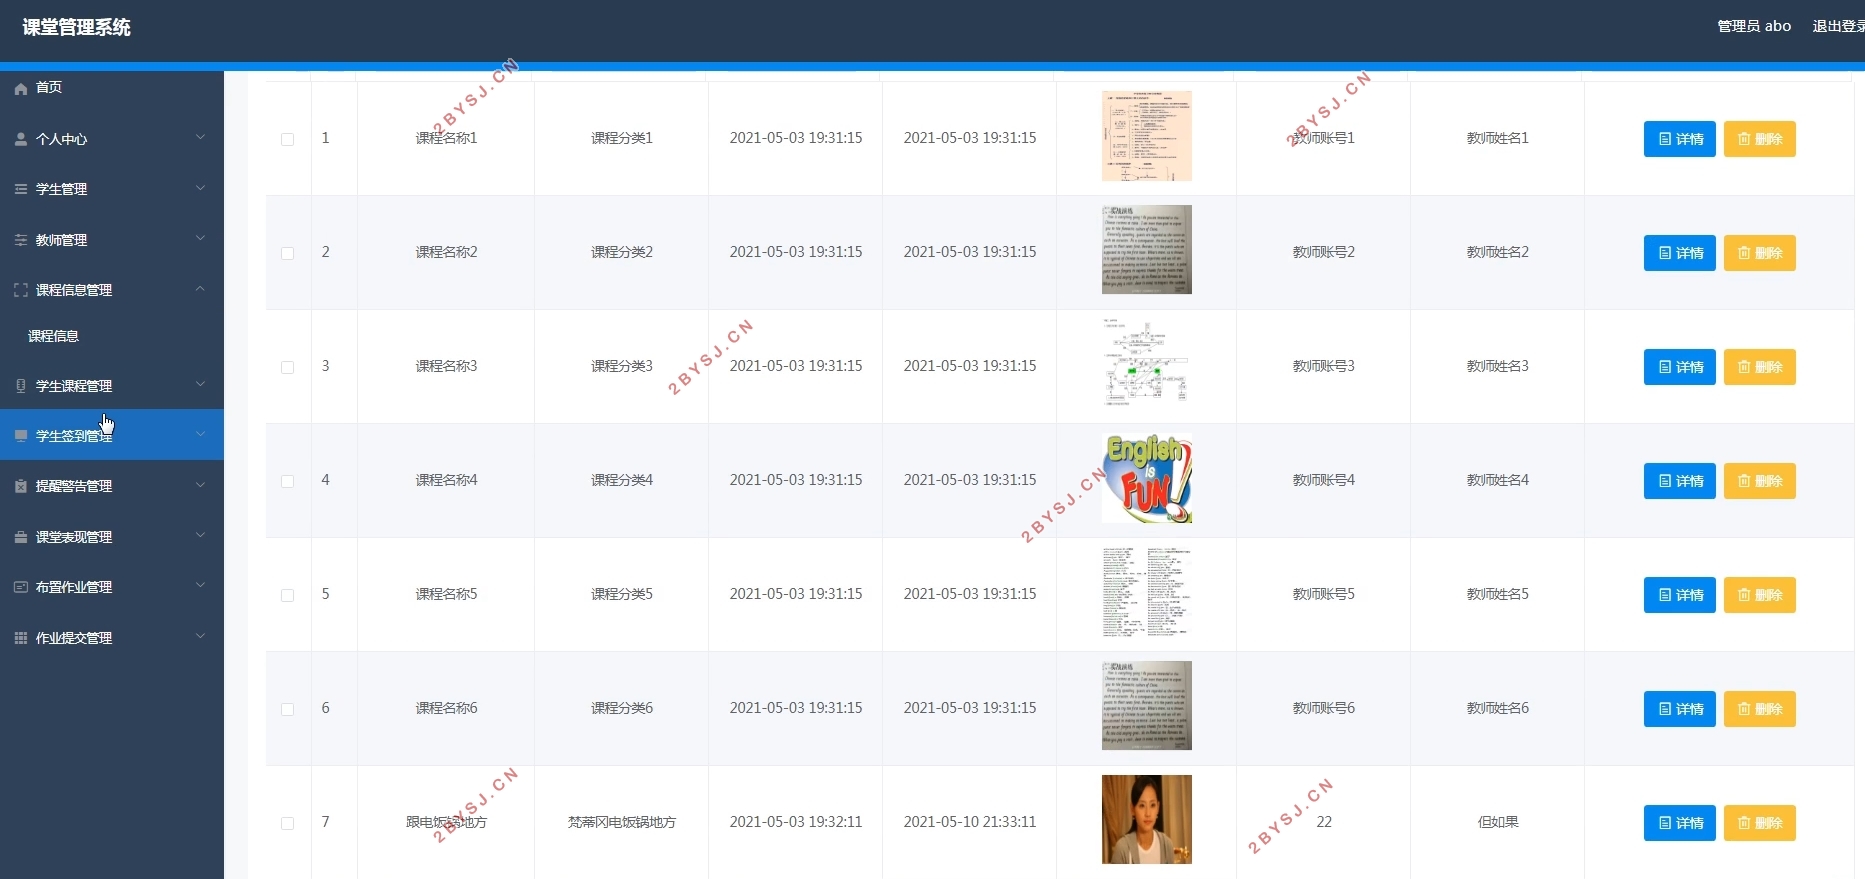View 详情 for 课程名称2
Viewport: 1865px width, 879px height.
pyautogui.click(x=1680, y=253)
